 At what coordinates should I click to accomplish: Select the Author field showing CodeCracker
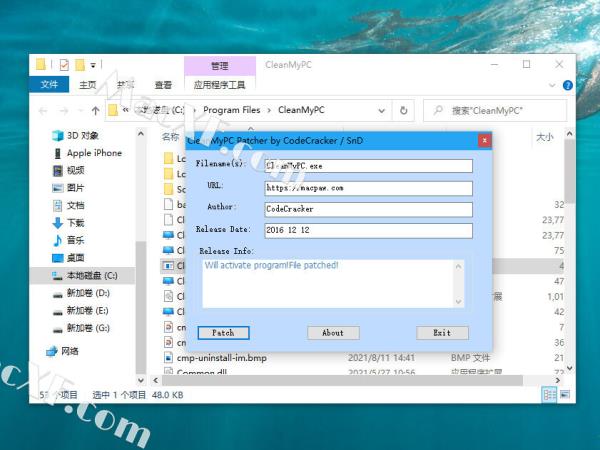pyautogui.click(x=368, y=209)
